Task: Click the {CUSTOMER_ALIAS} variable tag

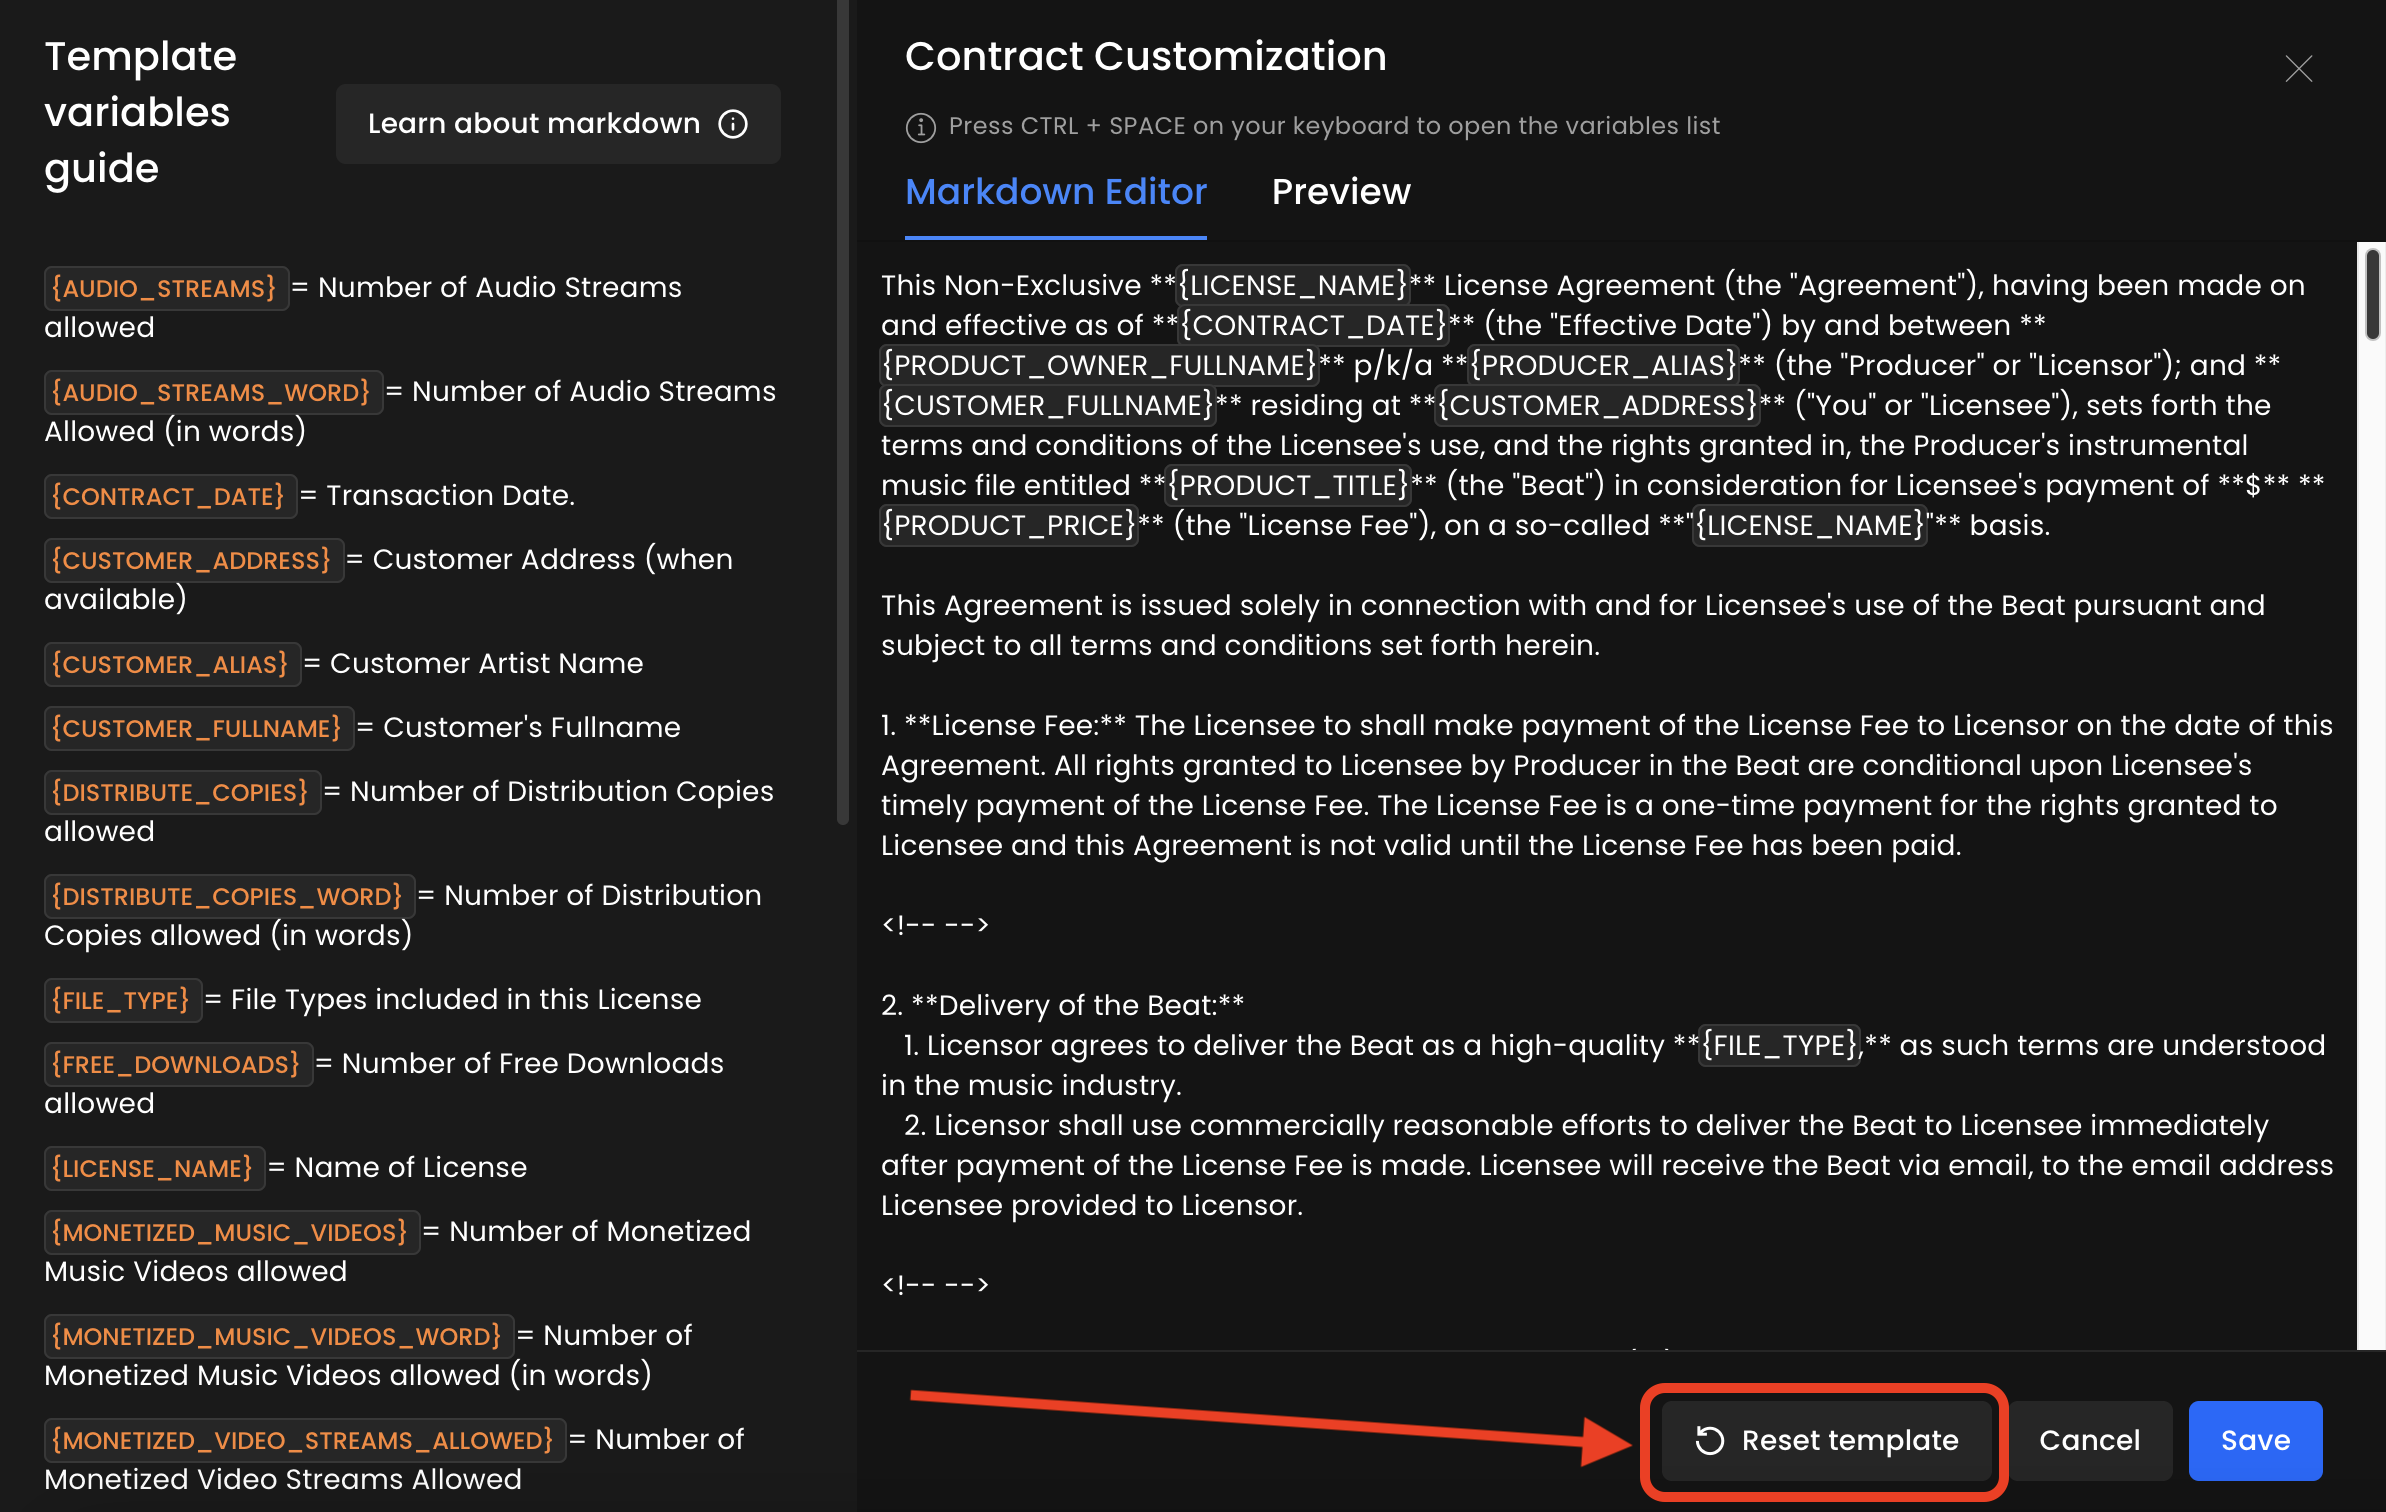Action: pyautogui.click(x=171, y=665)
